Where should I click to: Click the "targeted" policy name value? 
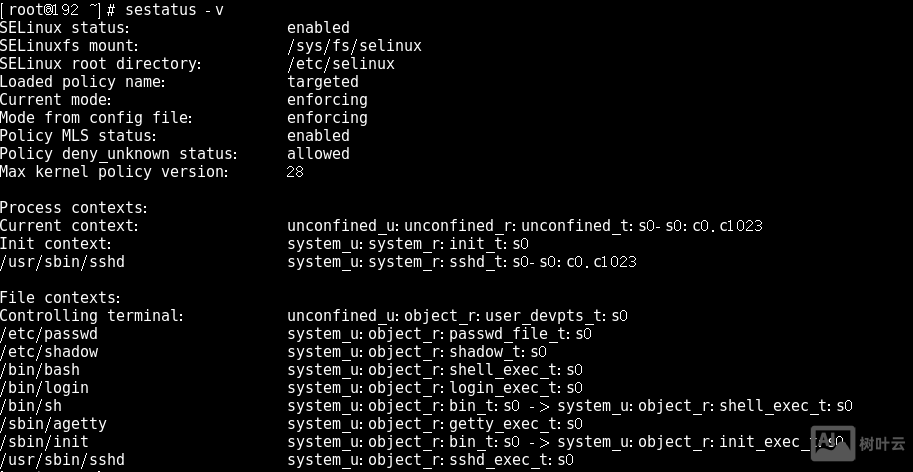[x=322, y=82]
